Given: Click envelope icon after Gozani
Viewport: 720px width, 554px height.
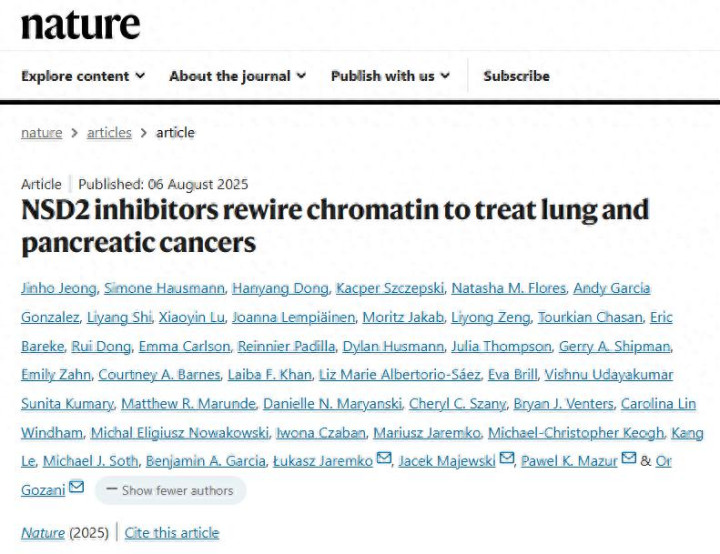Looking at the screenshot, I should (76, 487).
